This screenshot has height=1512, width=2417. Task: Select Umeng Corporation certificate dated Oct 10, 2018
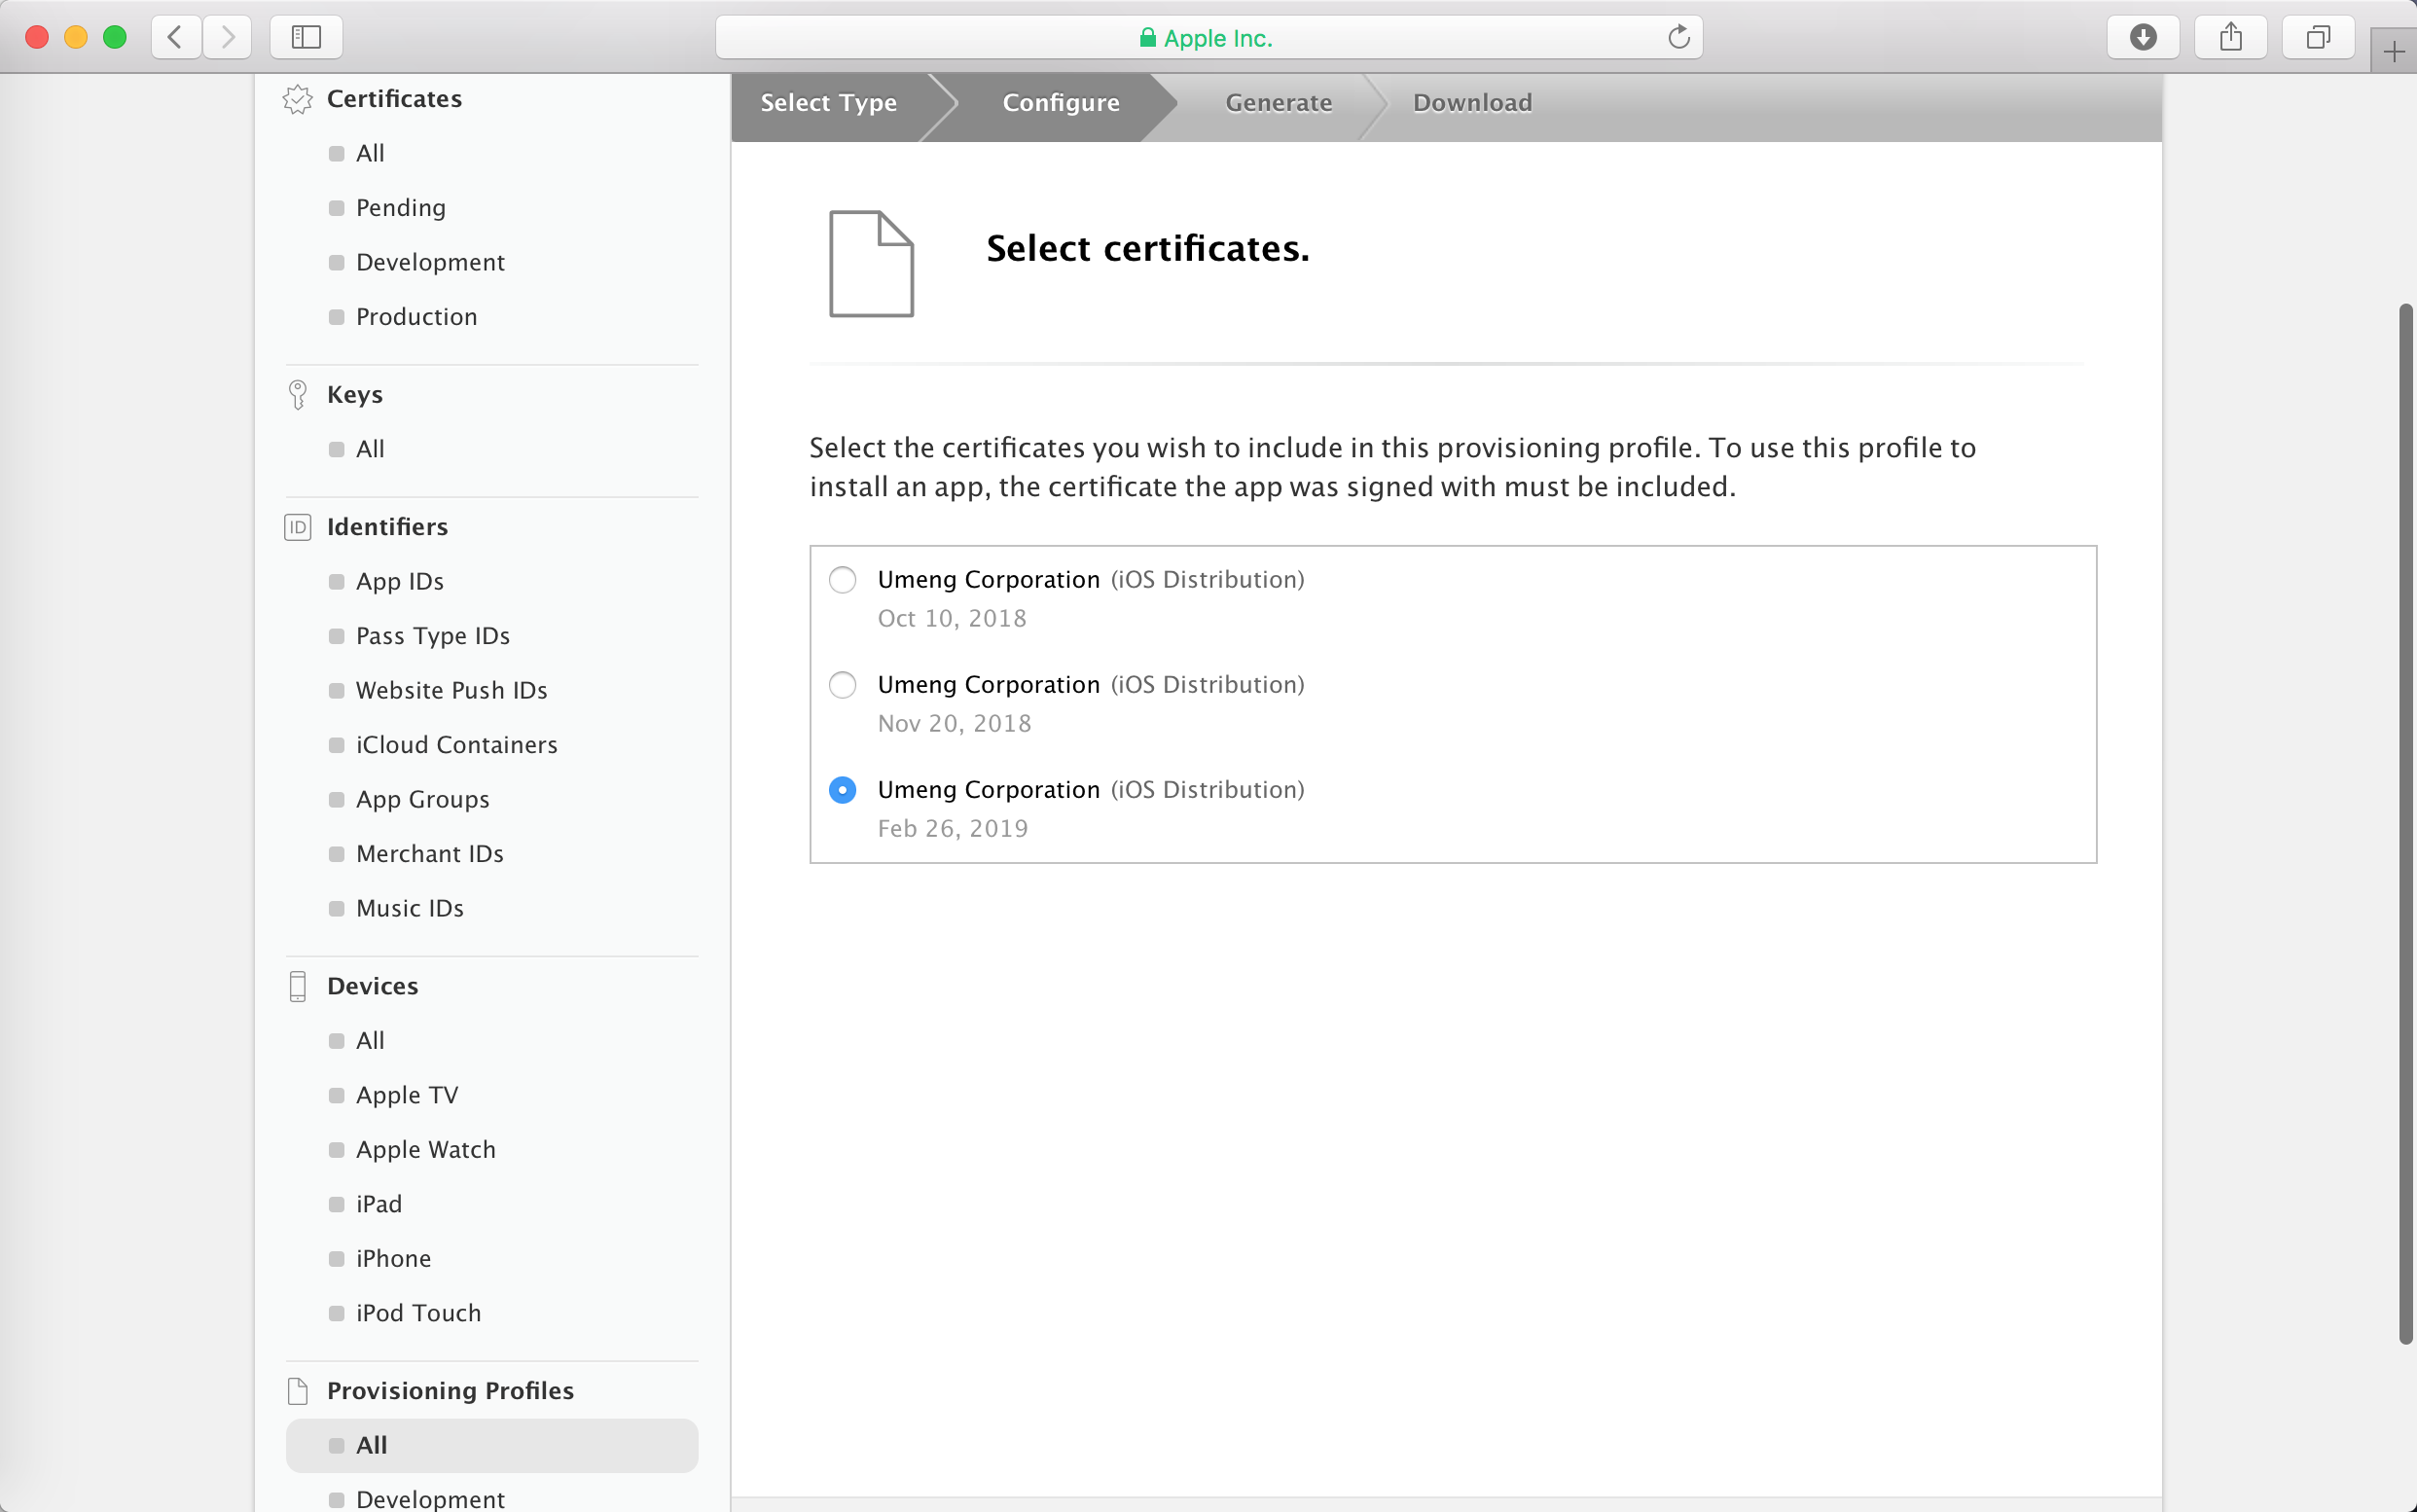click(842, 580)
